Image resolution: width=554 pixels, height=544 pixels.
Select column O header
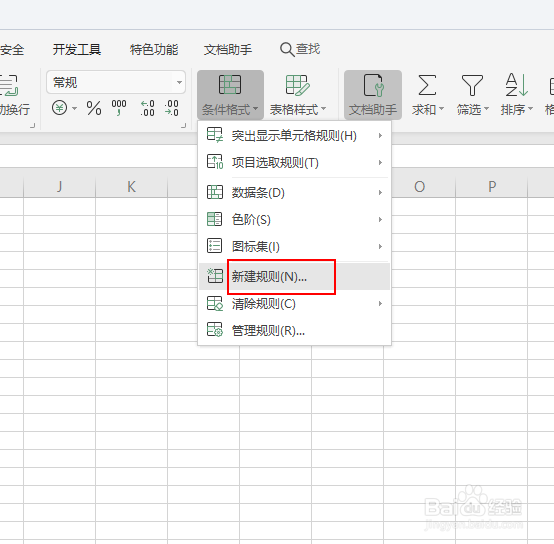tap(420, 187)
